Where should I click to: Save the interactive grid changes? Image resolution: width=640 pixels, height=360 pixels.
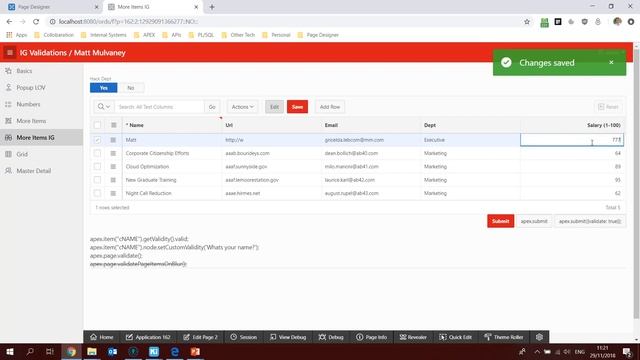point(297,107)
